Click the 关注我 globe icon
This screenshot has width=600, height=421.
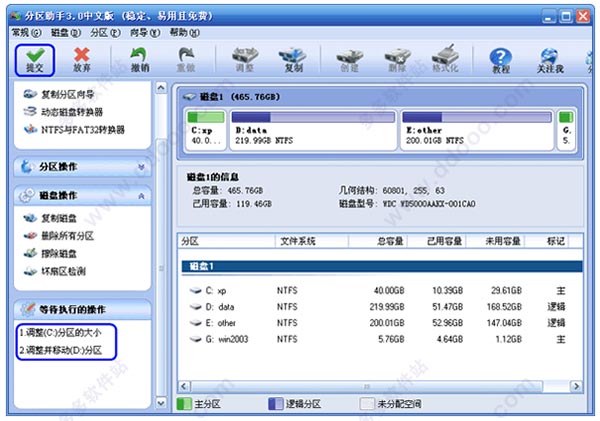pos(550,60)
